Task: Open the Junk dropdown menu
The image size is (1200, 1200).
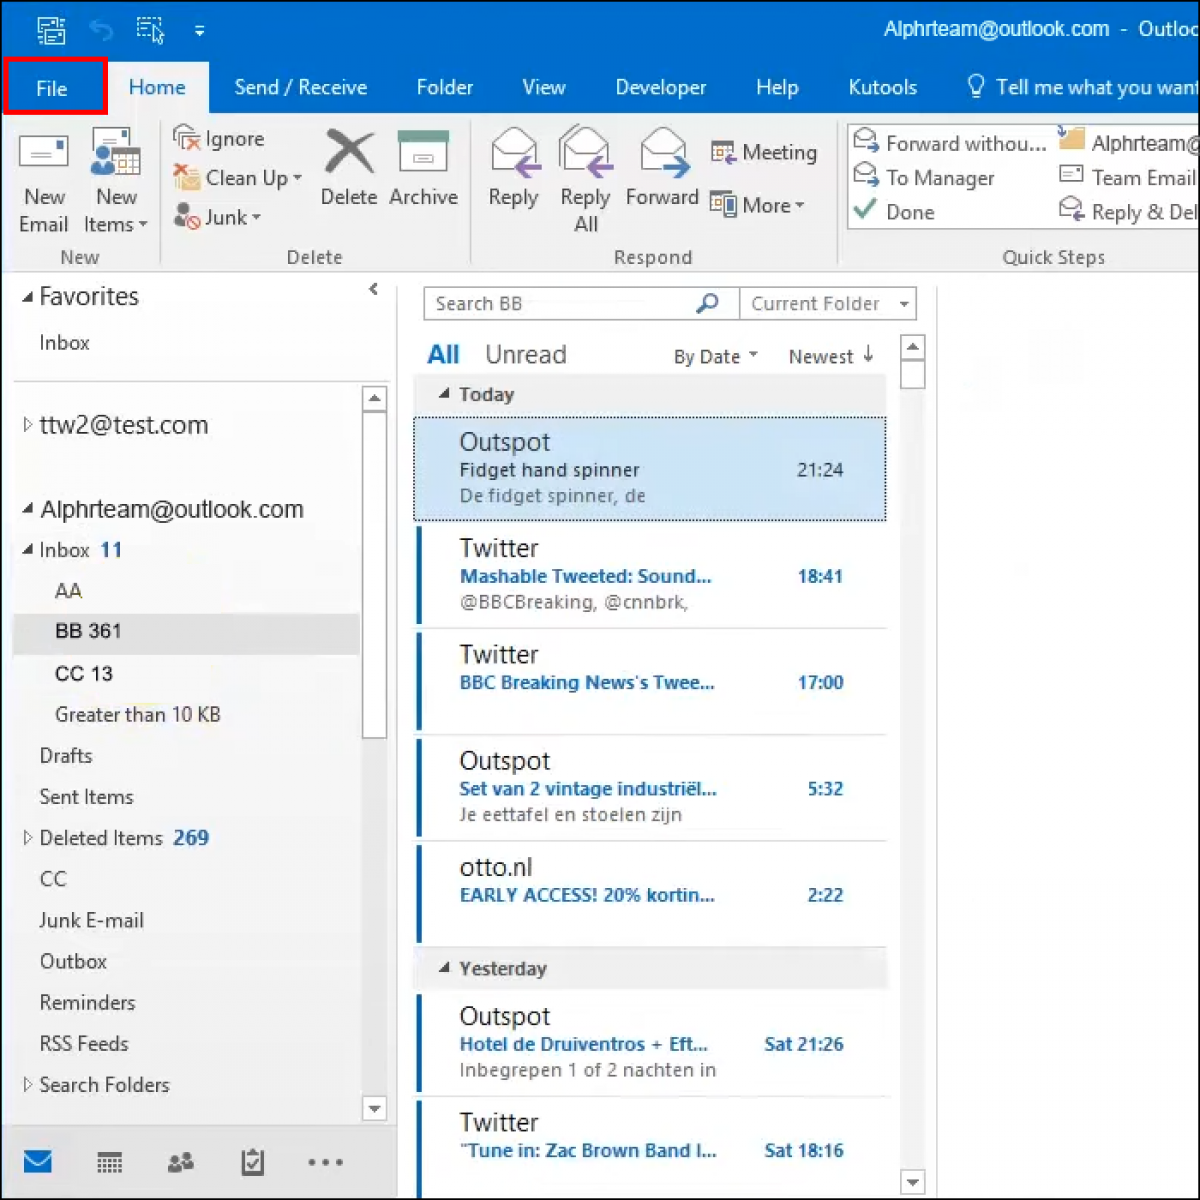Action: point(218,217)
